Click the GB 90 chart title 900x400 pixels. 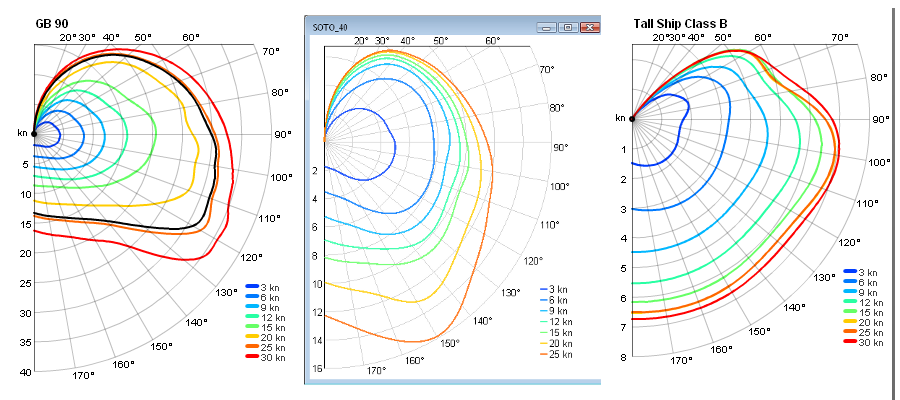coord(52,22)
